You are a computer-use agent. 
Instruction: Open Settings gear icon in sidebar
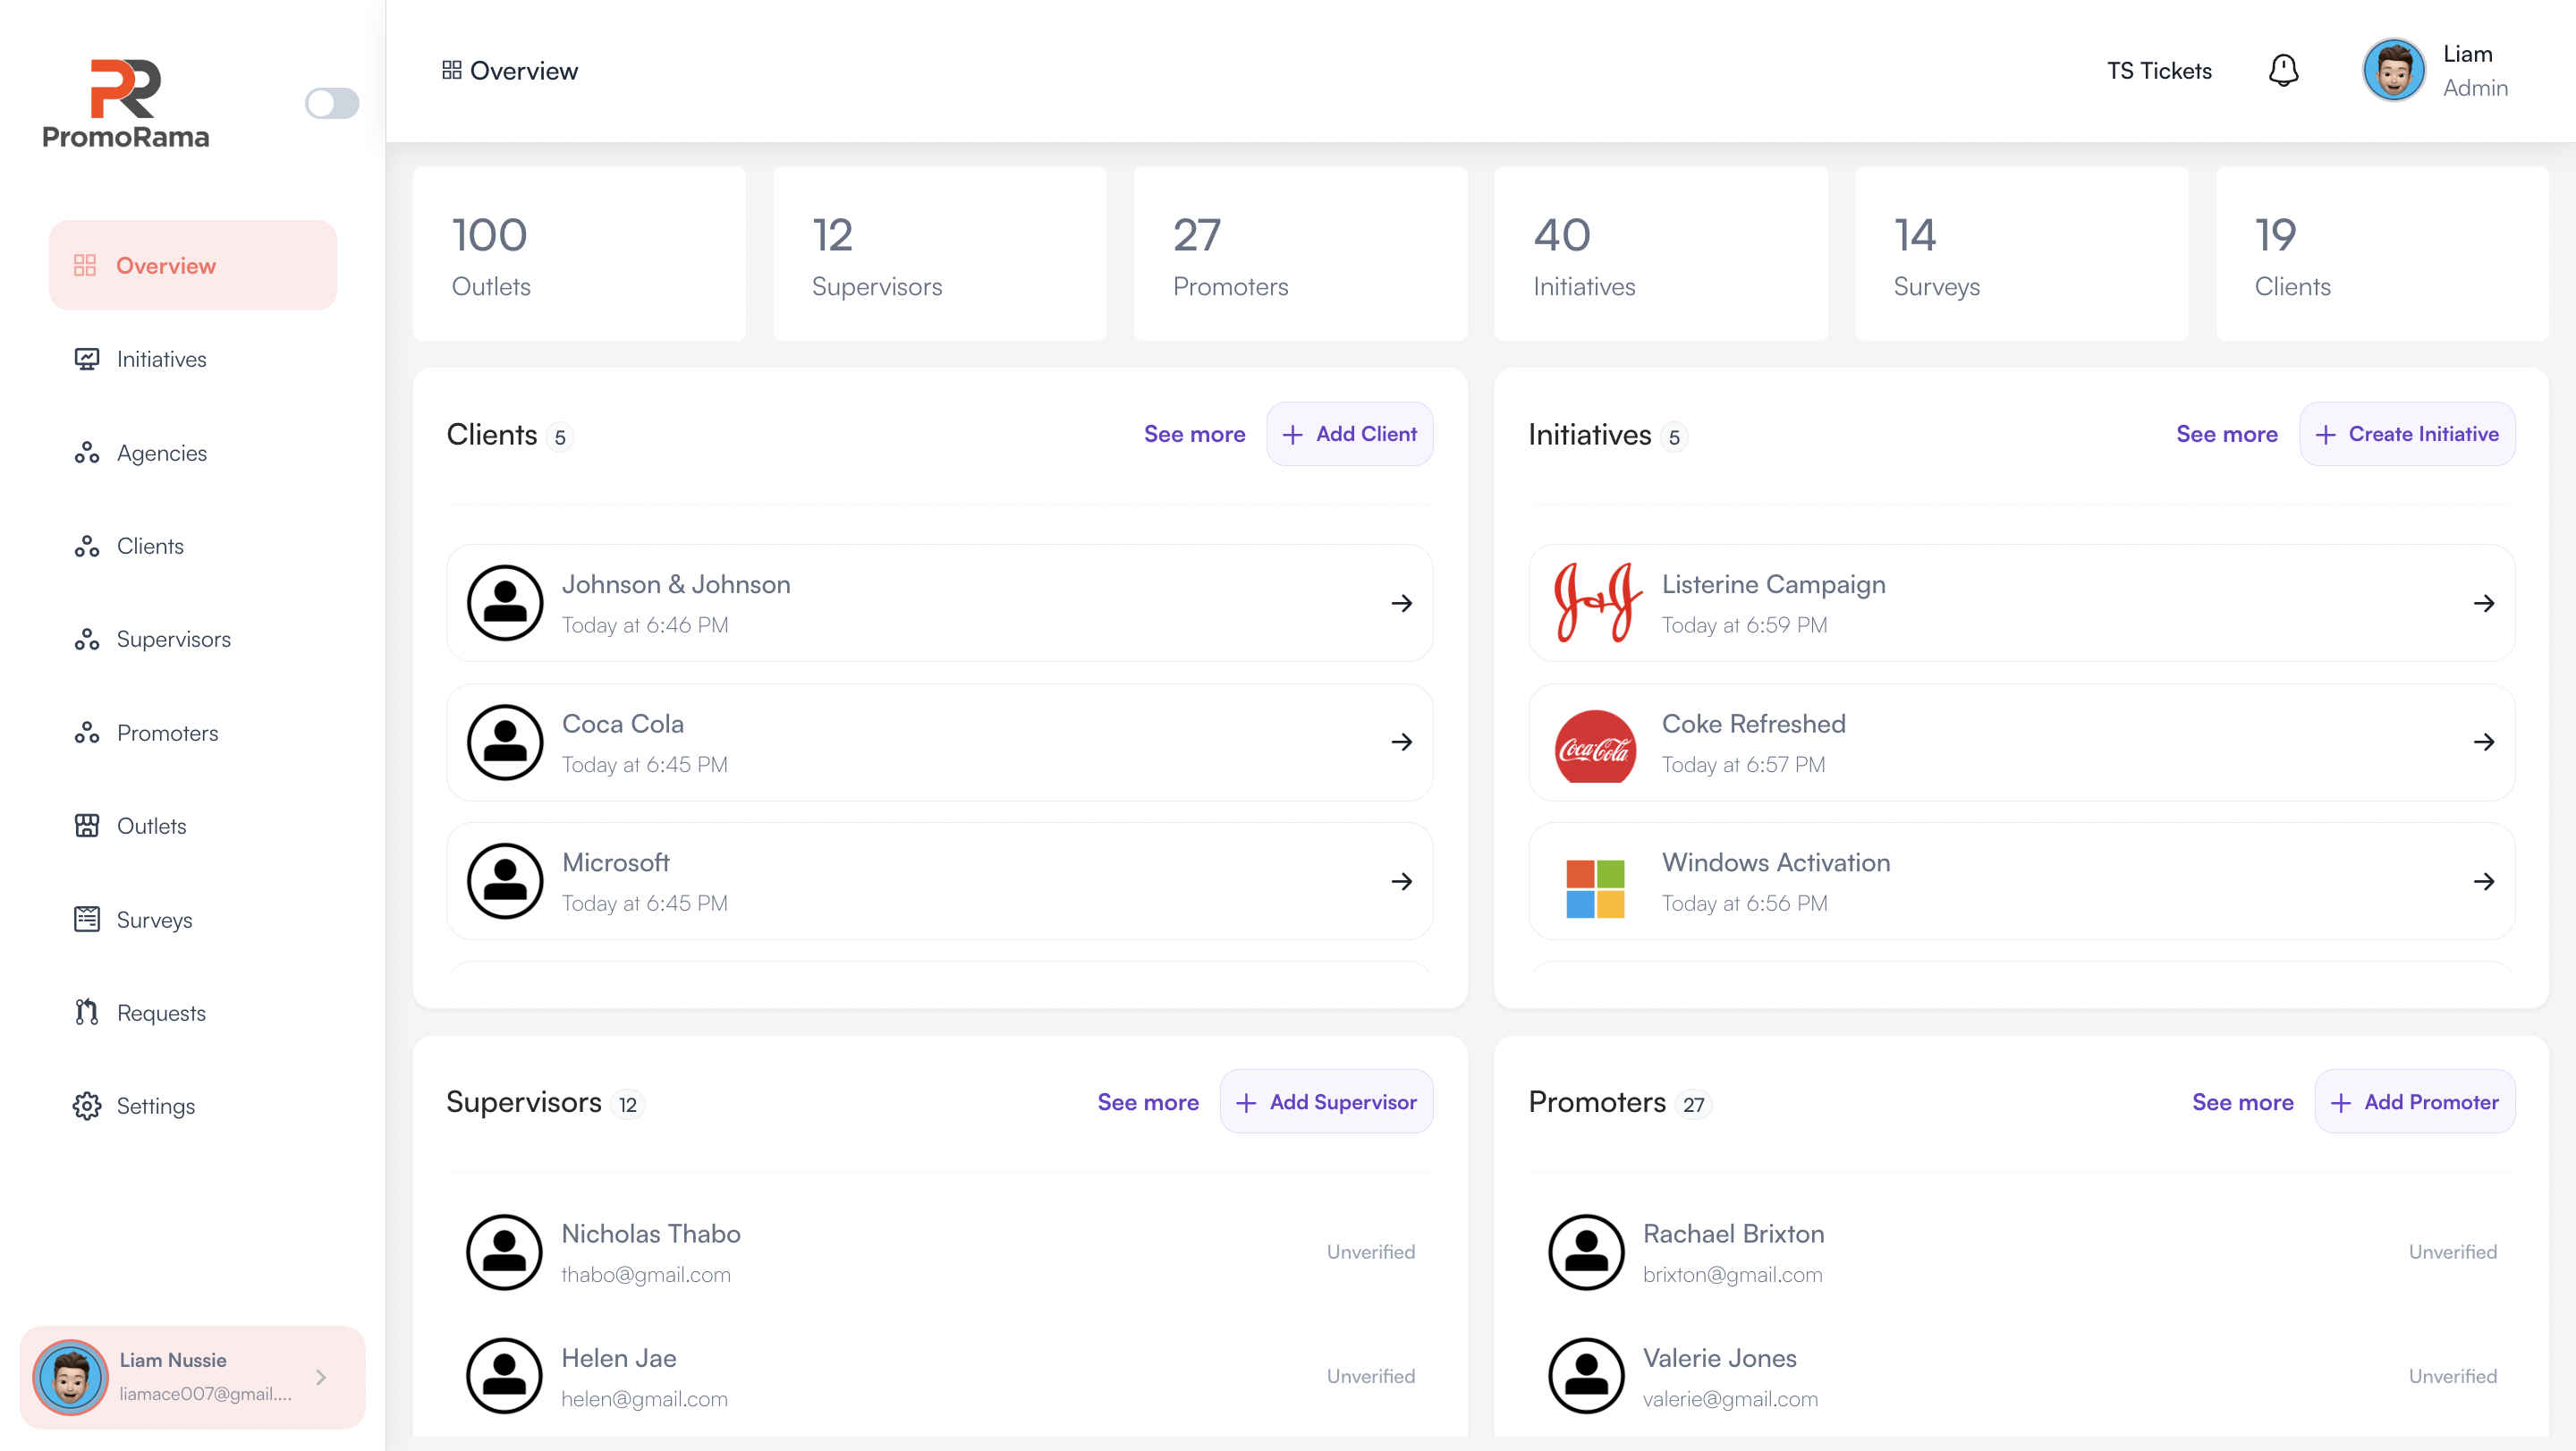(x=87, y=1106)
